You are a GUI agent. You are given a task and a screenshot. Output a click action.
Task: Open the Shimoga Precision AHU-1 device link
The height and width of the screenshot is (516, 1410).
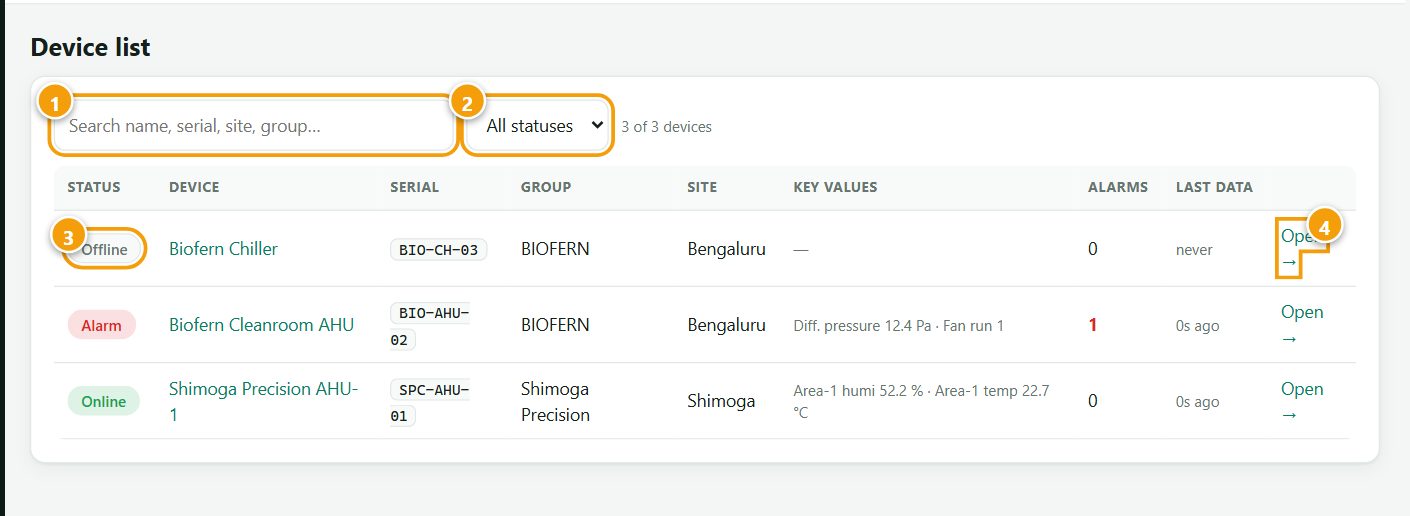click(x=263, y=401)
